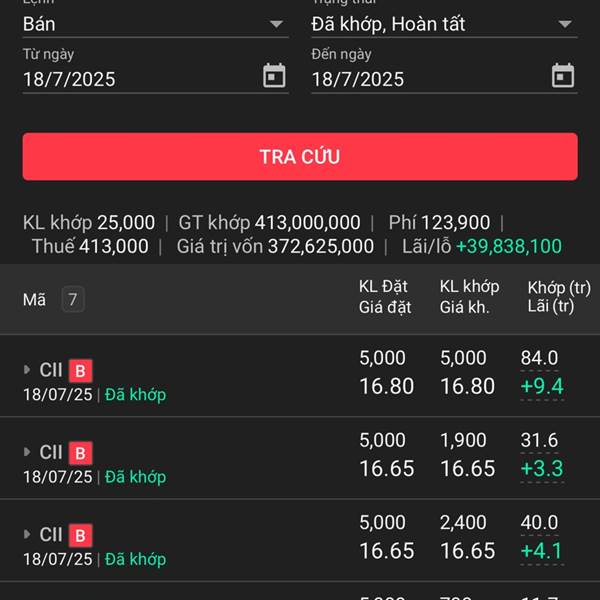Tap the Thuế value 413,000
This screenshot has height=600, width=600.
114,246
